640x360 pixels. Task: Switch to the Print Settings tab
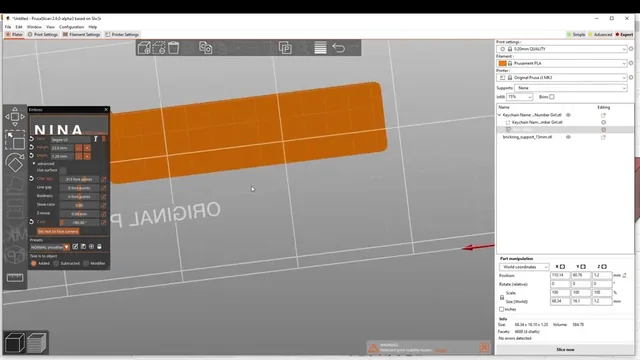click(43, 35)
